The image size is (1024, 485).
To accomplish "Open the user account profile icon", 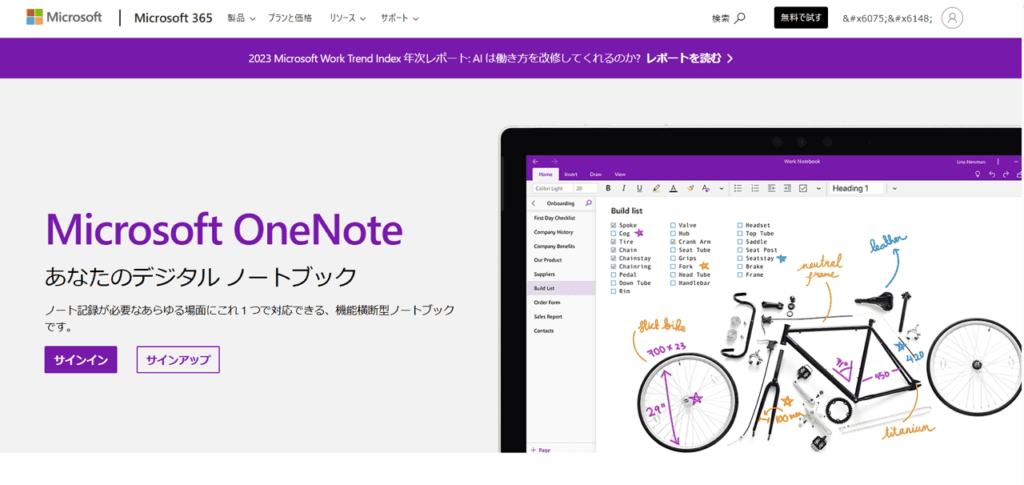I will pyautogui.click(x=953, y=18).
